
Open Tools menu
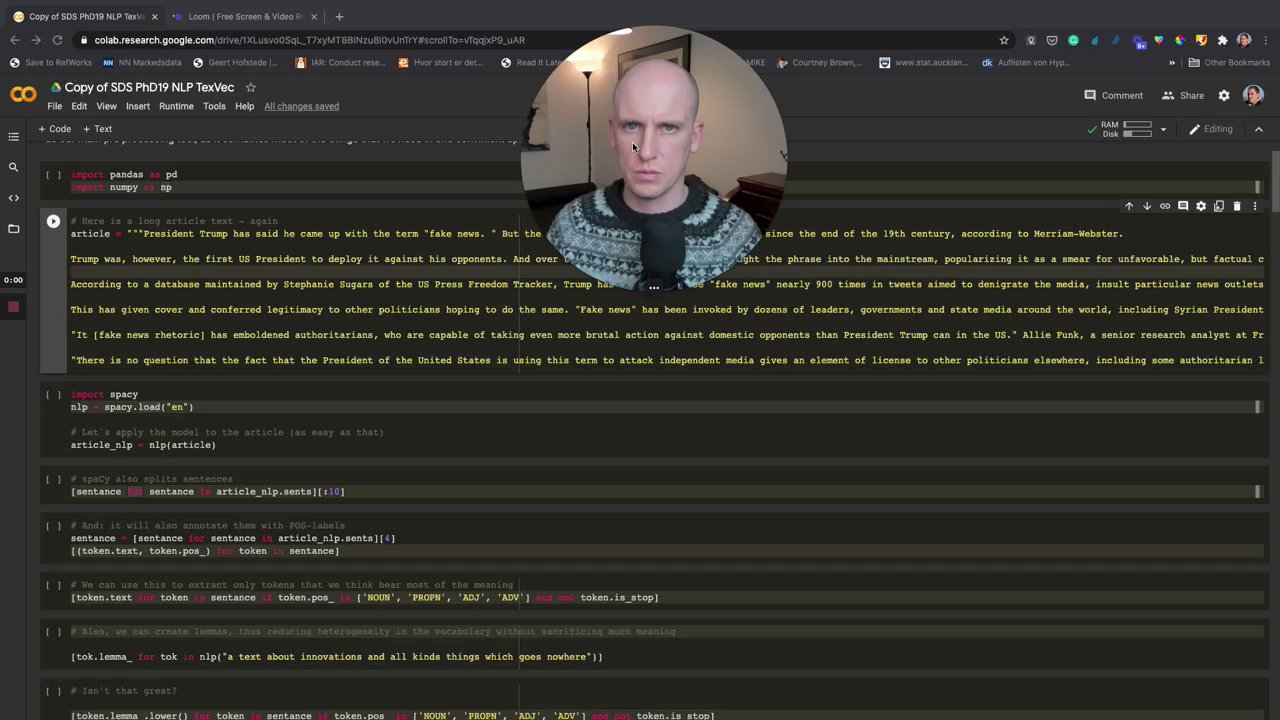click(x=214, y=106)
